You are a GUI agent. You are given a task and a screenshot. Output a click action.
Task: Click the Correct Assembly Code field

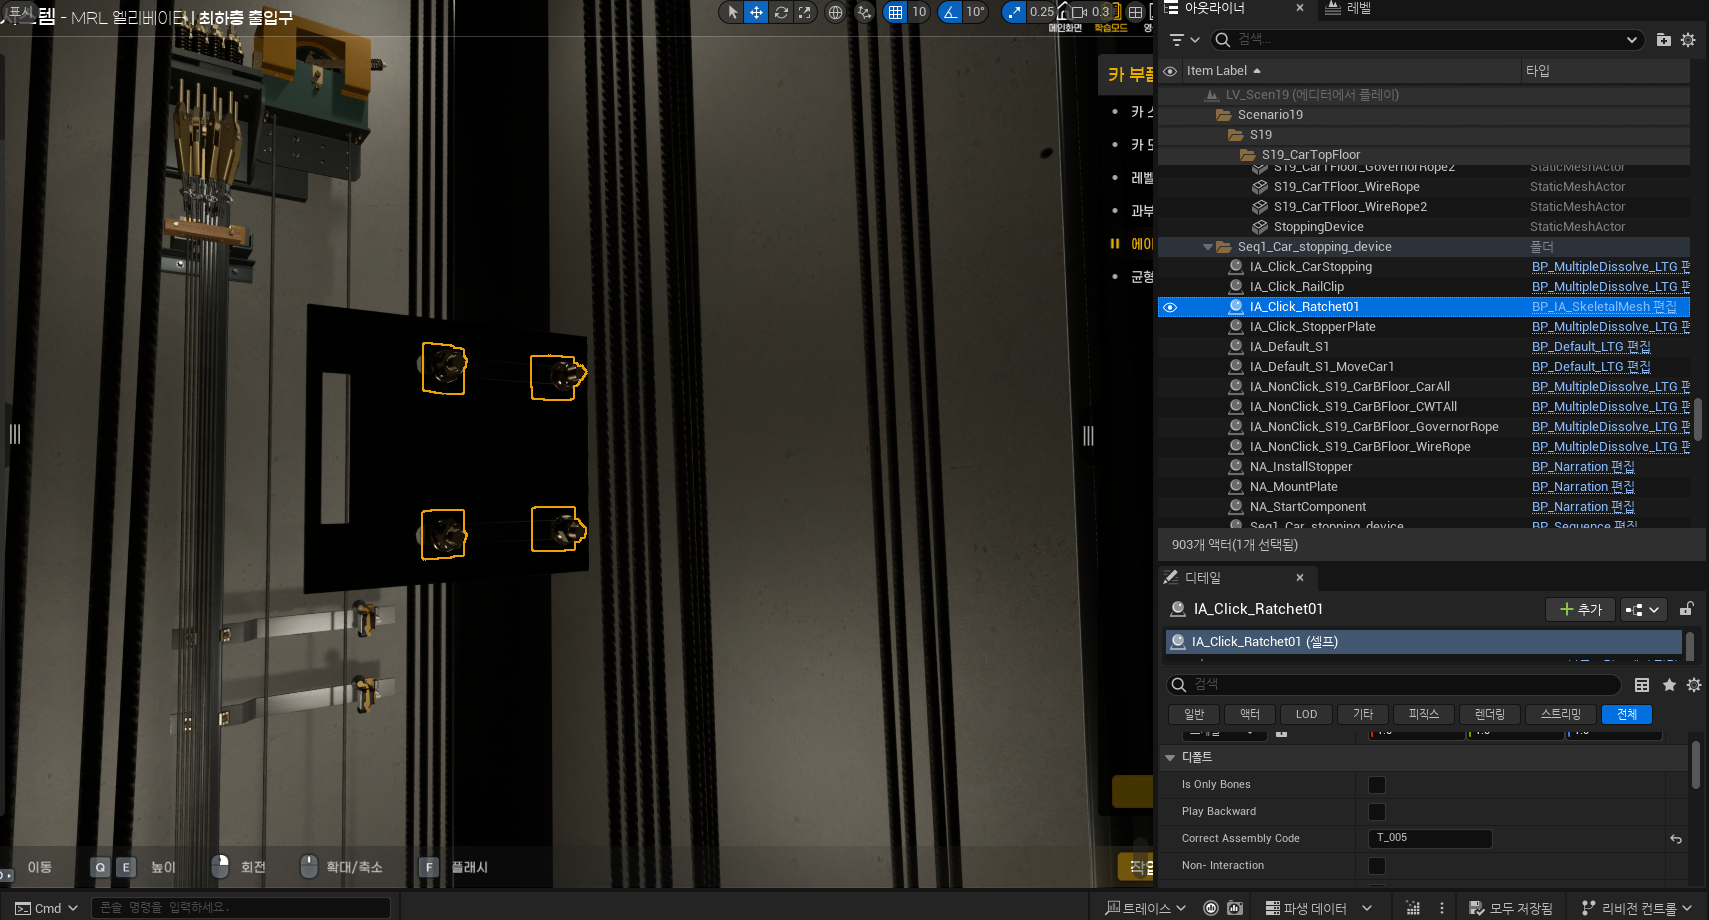1429,838
